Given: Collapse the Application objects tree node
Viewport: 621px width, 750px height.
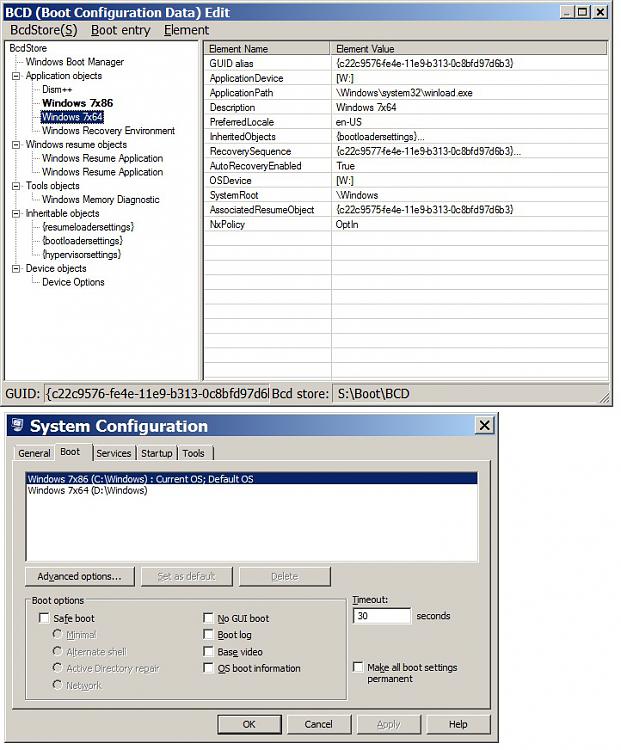Looking at the screenshot, I should [16, 76].
